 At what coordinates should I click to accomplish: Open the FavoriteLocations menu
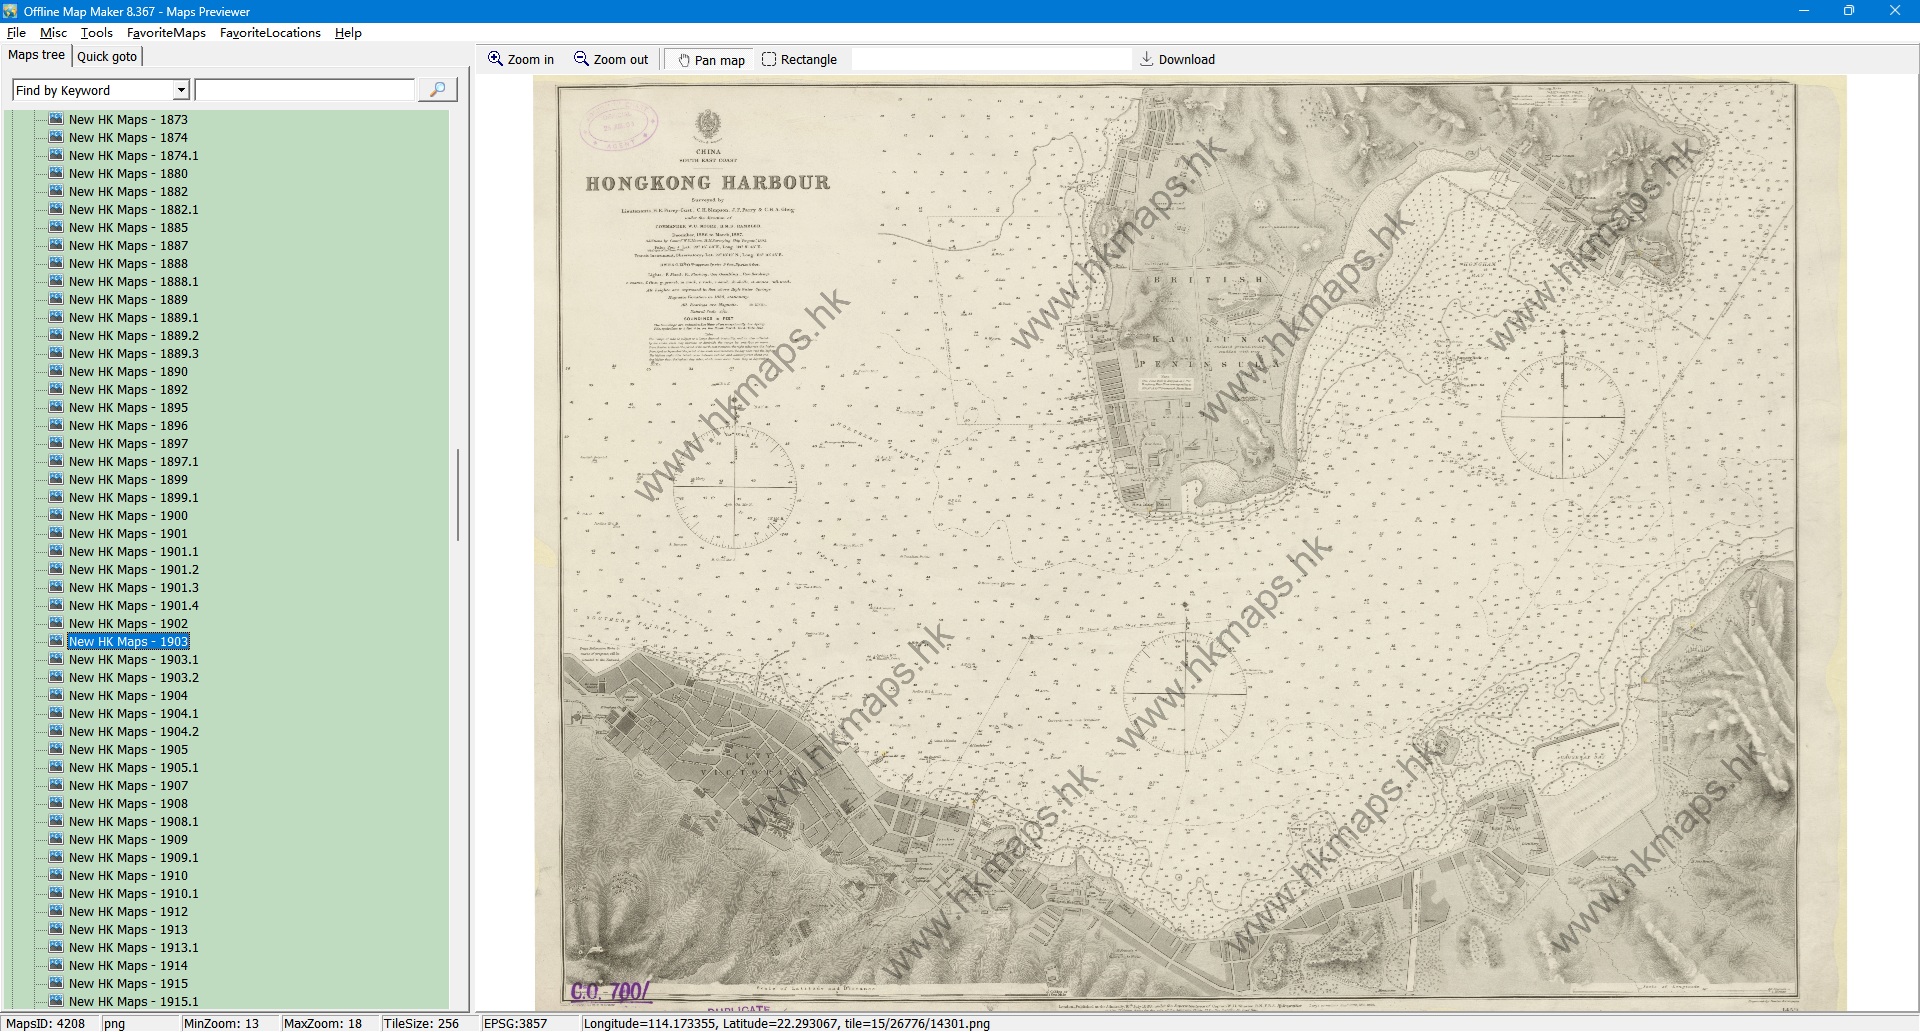pos(270,33)
